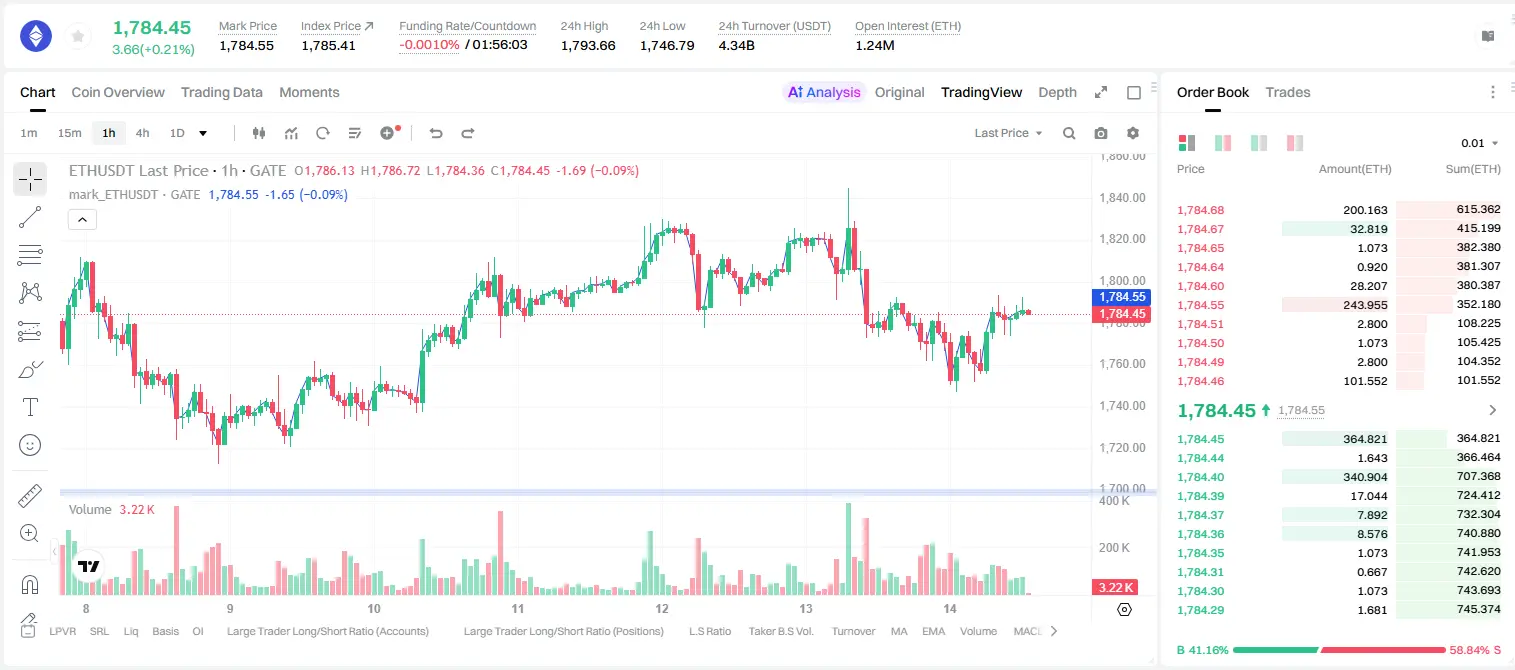Switch to the Trades tab
1515x670 pixels.
click(x=1288, y=92)
